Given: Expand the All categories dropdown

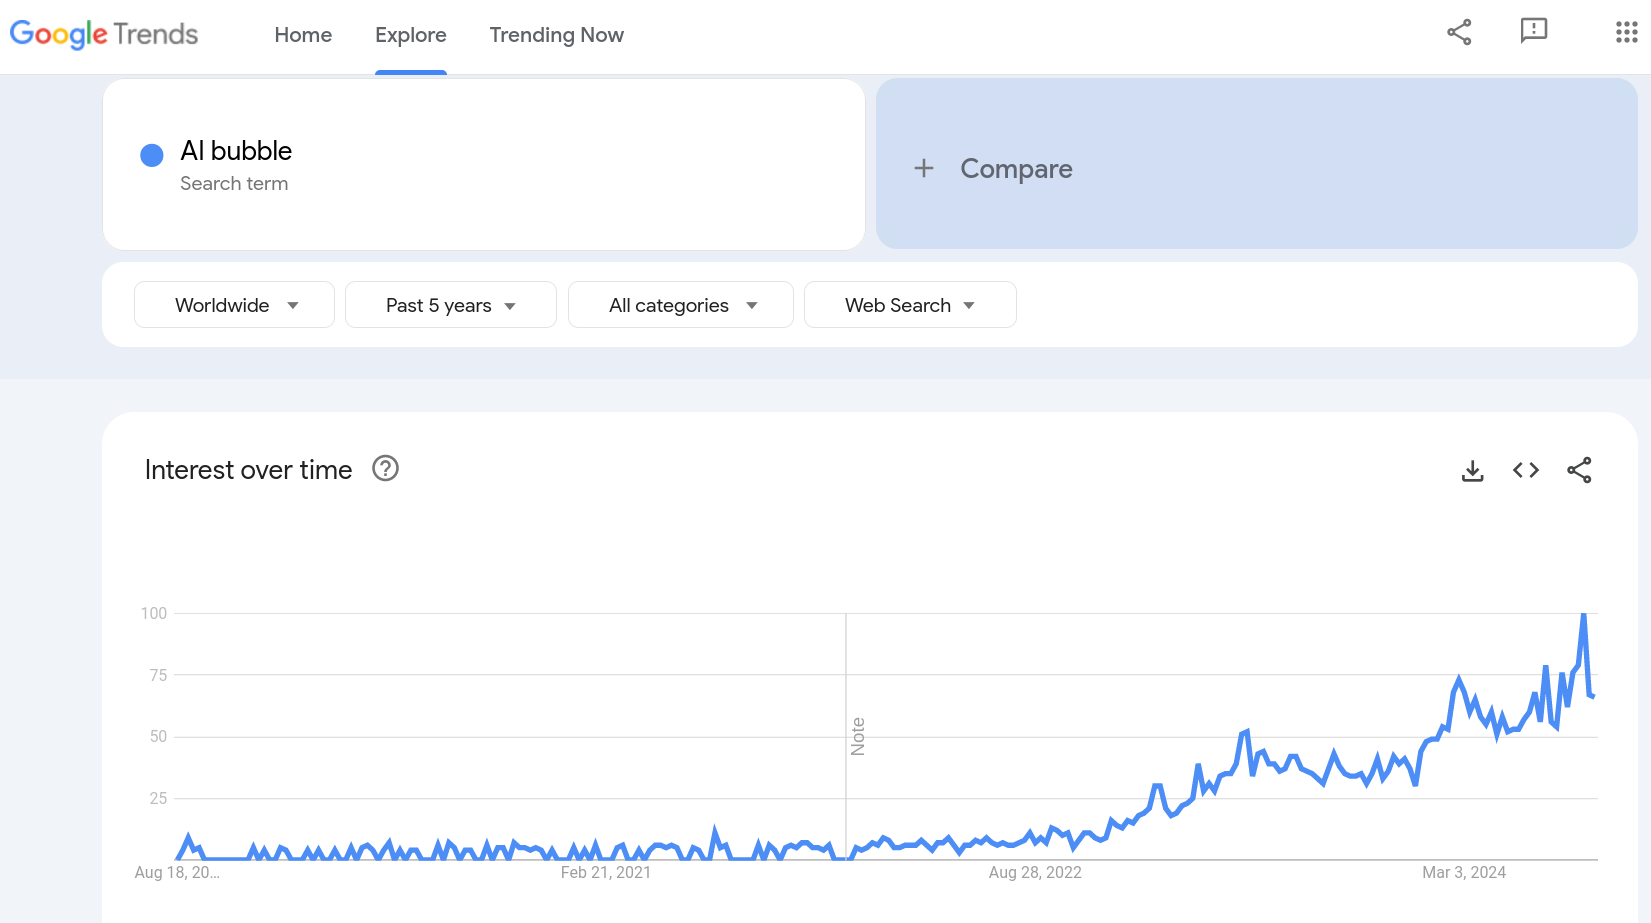Looking at the screenshot, I should (x=681, y=305).
